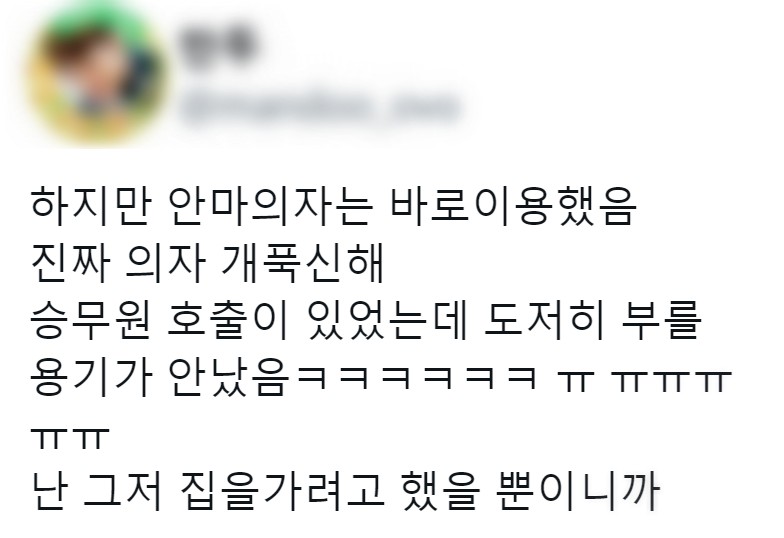Screen dimensions: 784x538
Task: Click the line 진짜 의자 개푹신해
Action: point(207,265)
